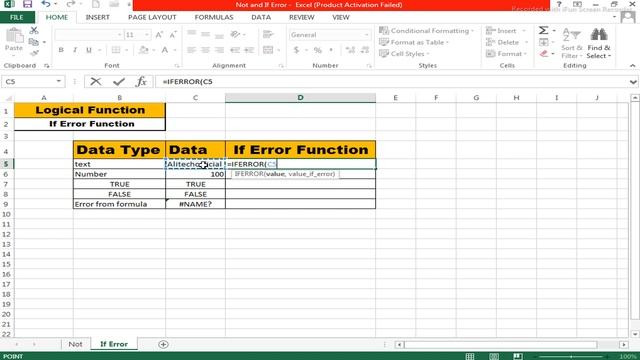
Task: Click the Fill Color bucket icon
Action: pyautogui.click(x=143, y=50)
